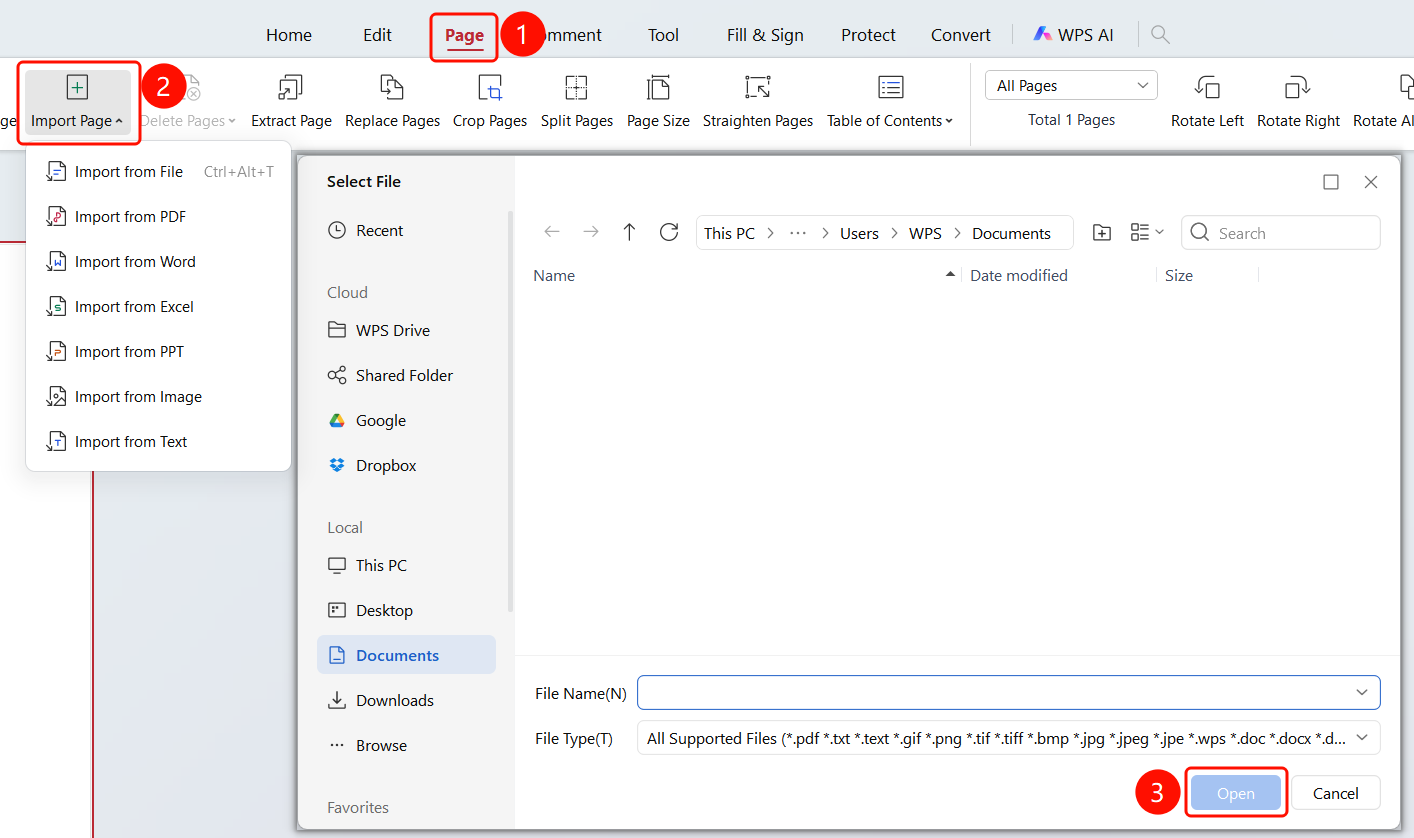Viewport: 1414px width, 838px height.
Task: Choose Import from Image
Action: [x=158, y=397]
